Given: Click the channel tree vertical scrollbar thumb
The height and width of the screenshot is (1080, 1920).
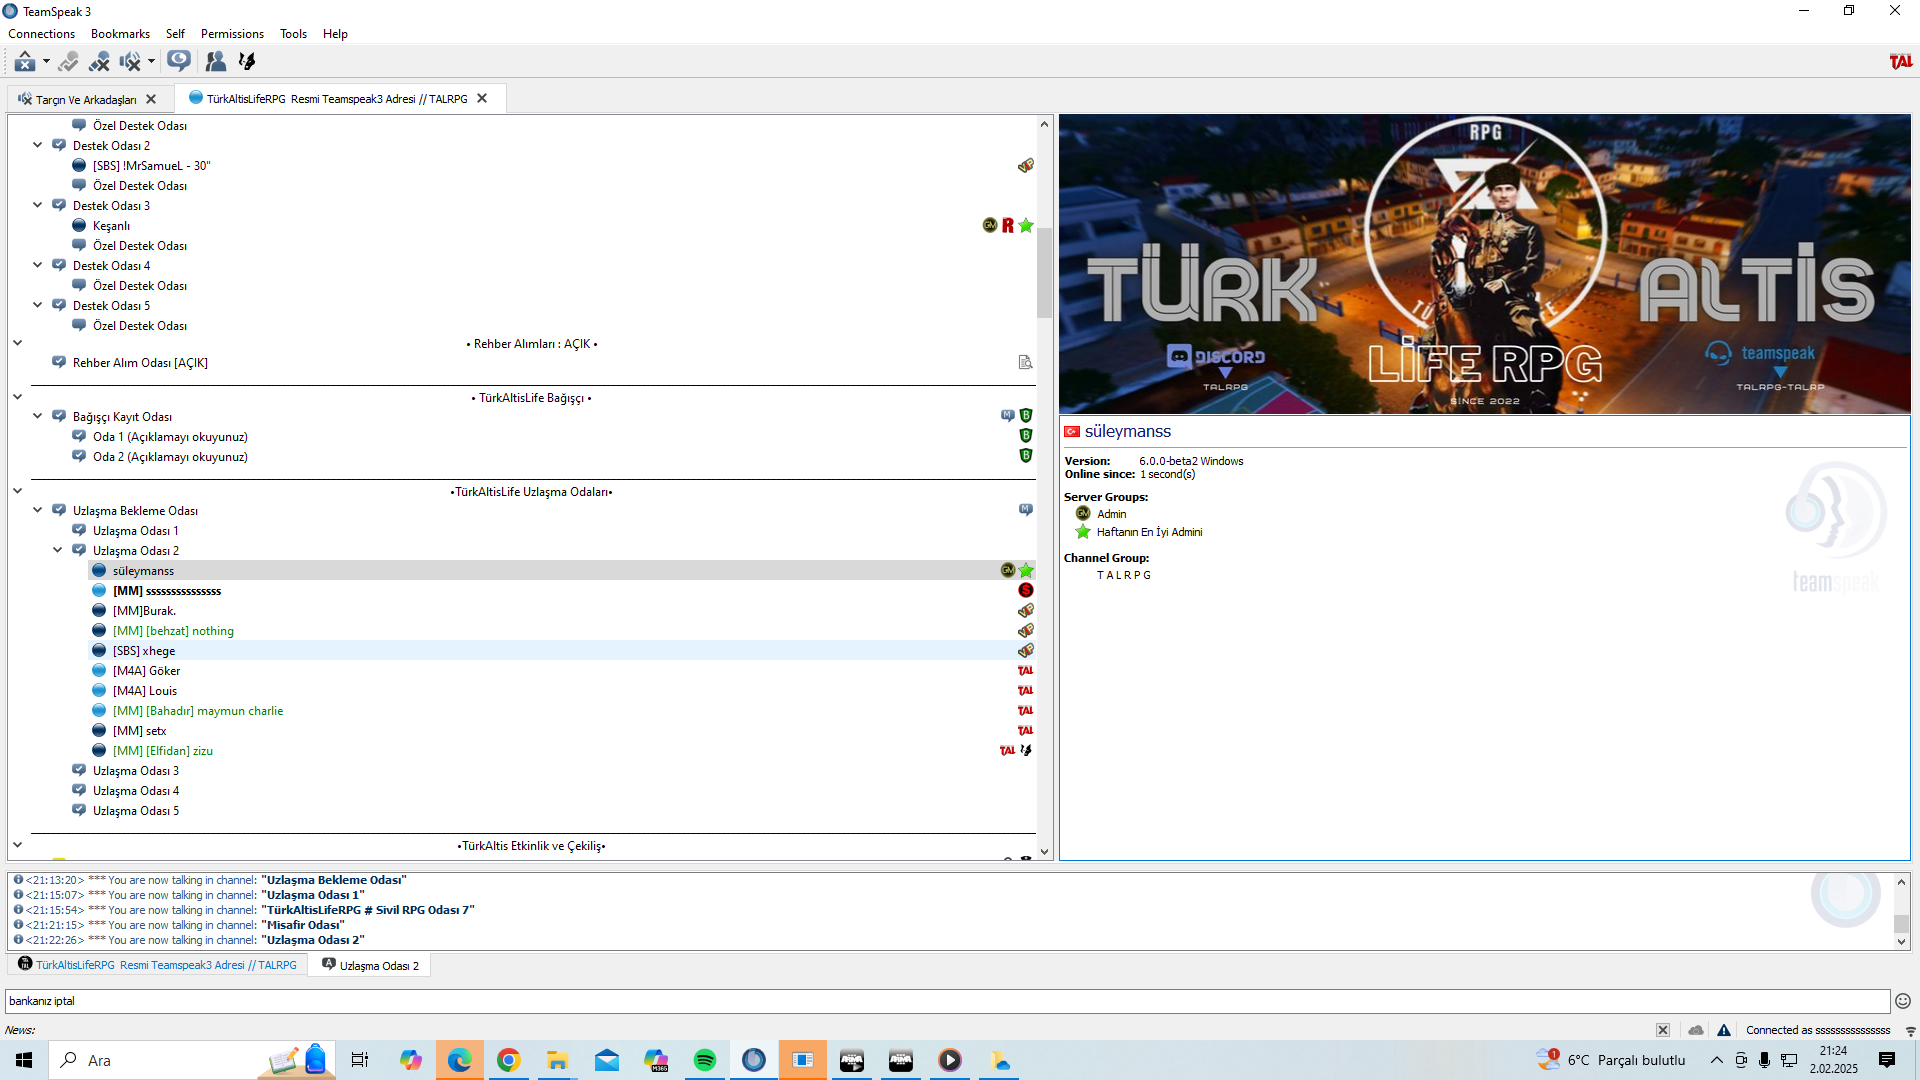Looking at the screenshot, I should click(x=1044, y=272).
